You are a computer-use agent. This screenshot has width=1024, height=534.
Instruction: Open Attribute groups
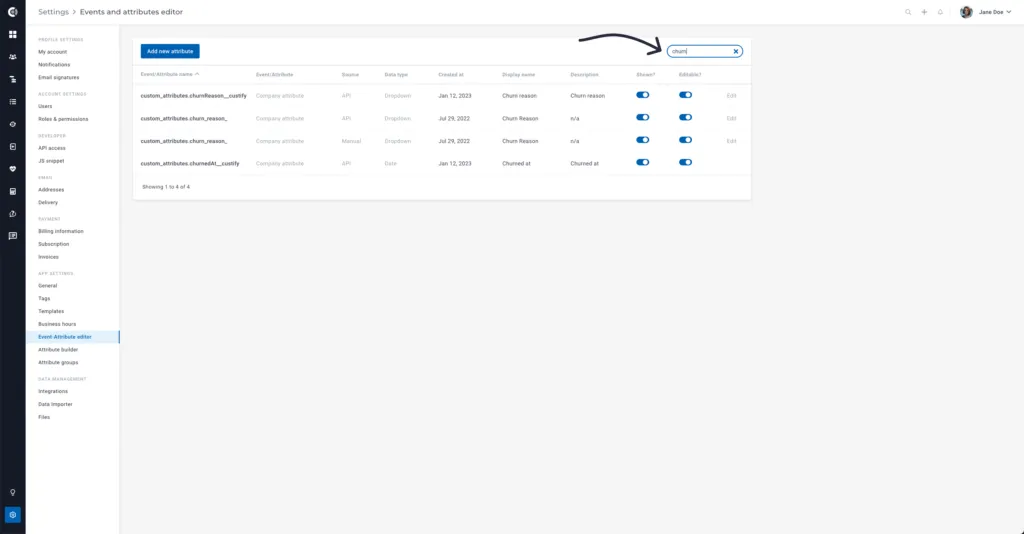[x=57, y=362]
